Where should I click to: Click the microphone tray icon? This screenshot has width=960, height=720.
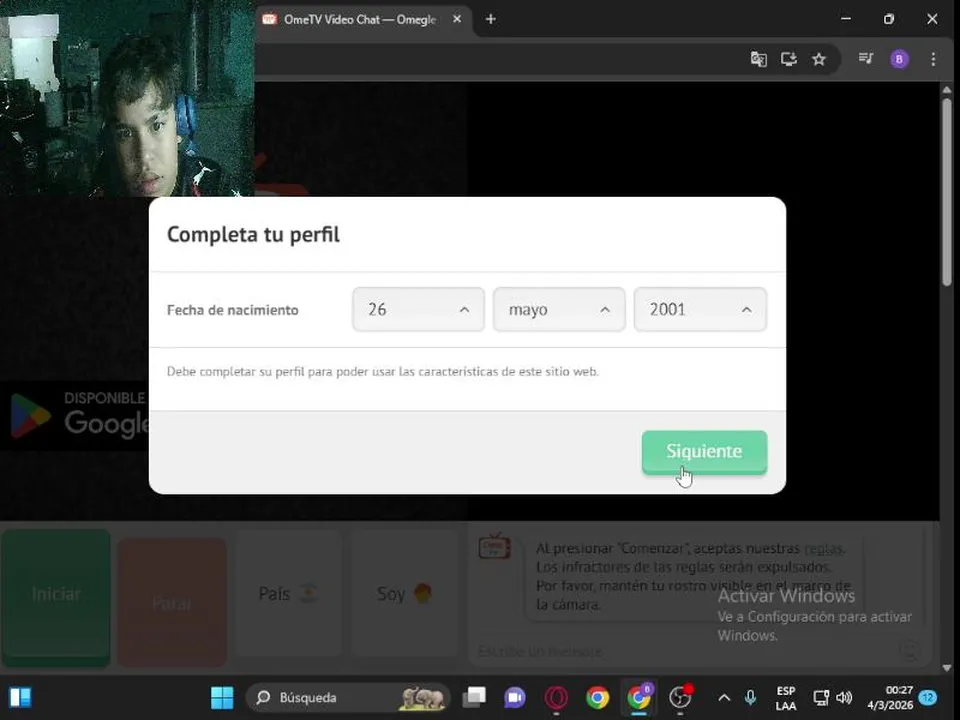[750, 697]
